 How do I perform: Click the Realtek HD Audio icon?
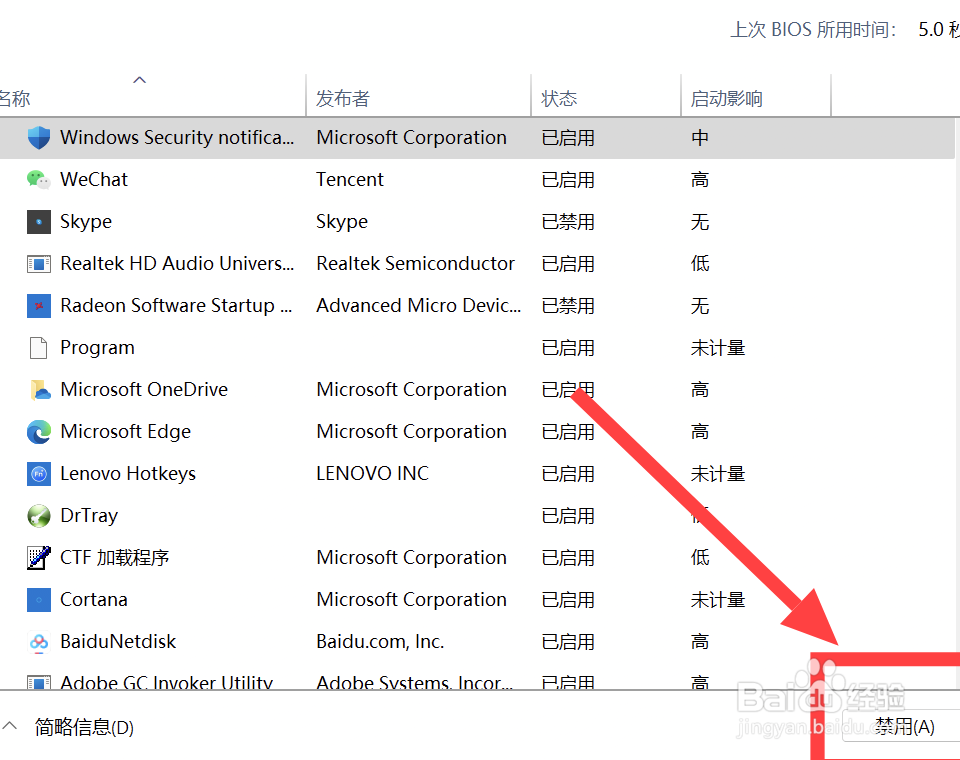pos(39,264)
